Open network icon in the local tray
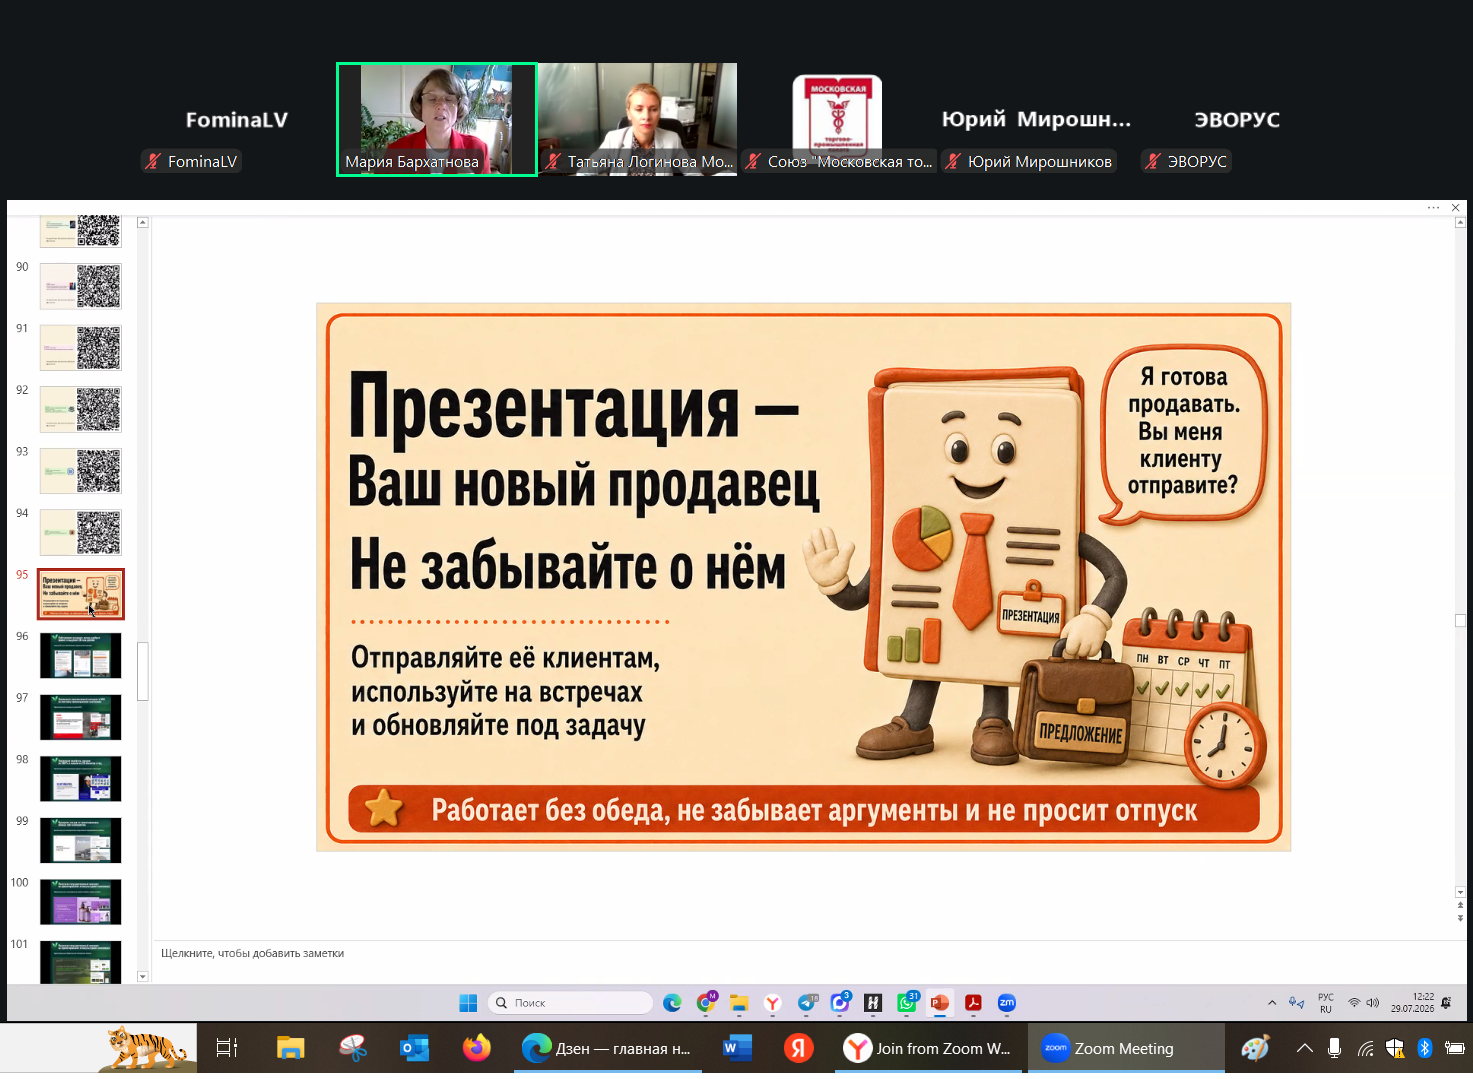The height and width of the screenshot is (1079, 1473). coord(1365,1048)
